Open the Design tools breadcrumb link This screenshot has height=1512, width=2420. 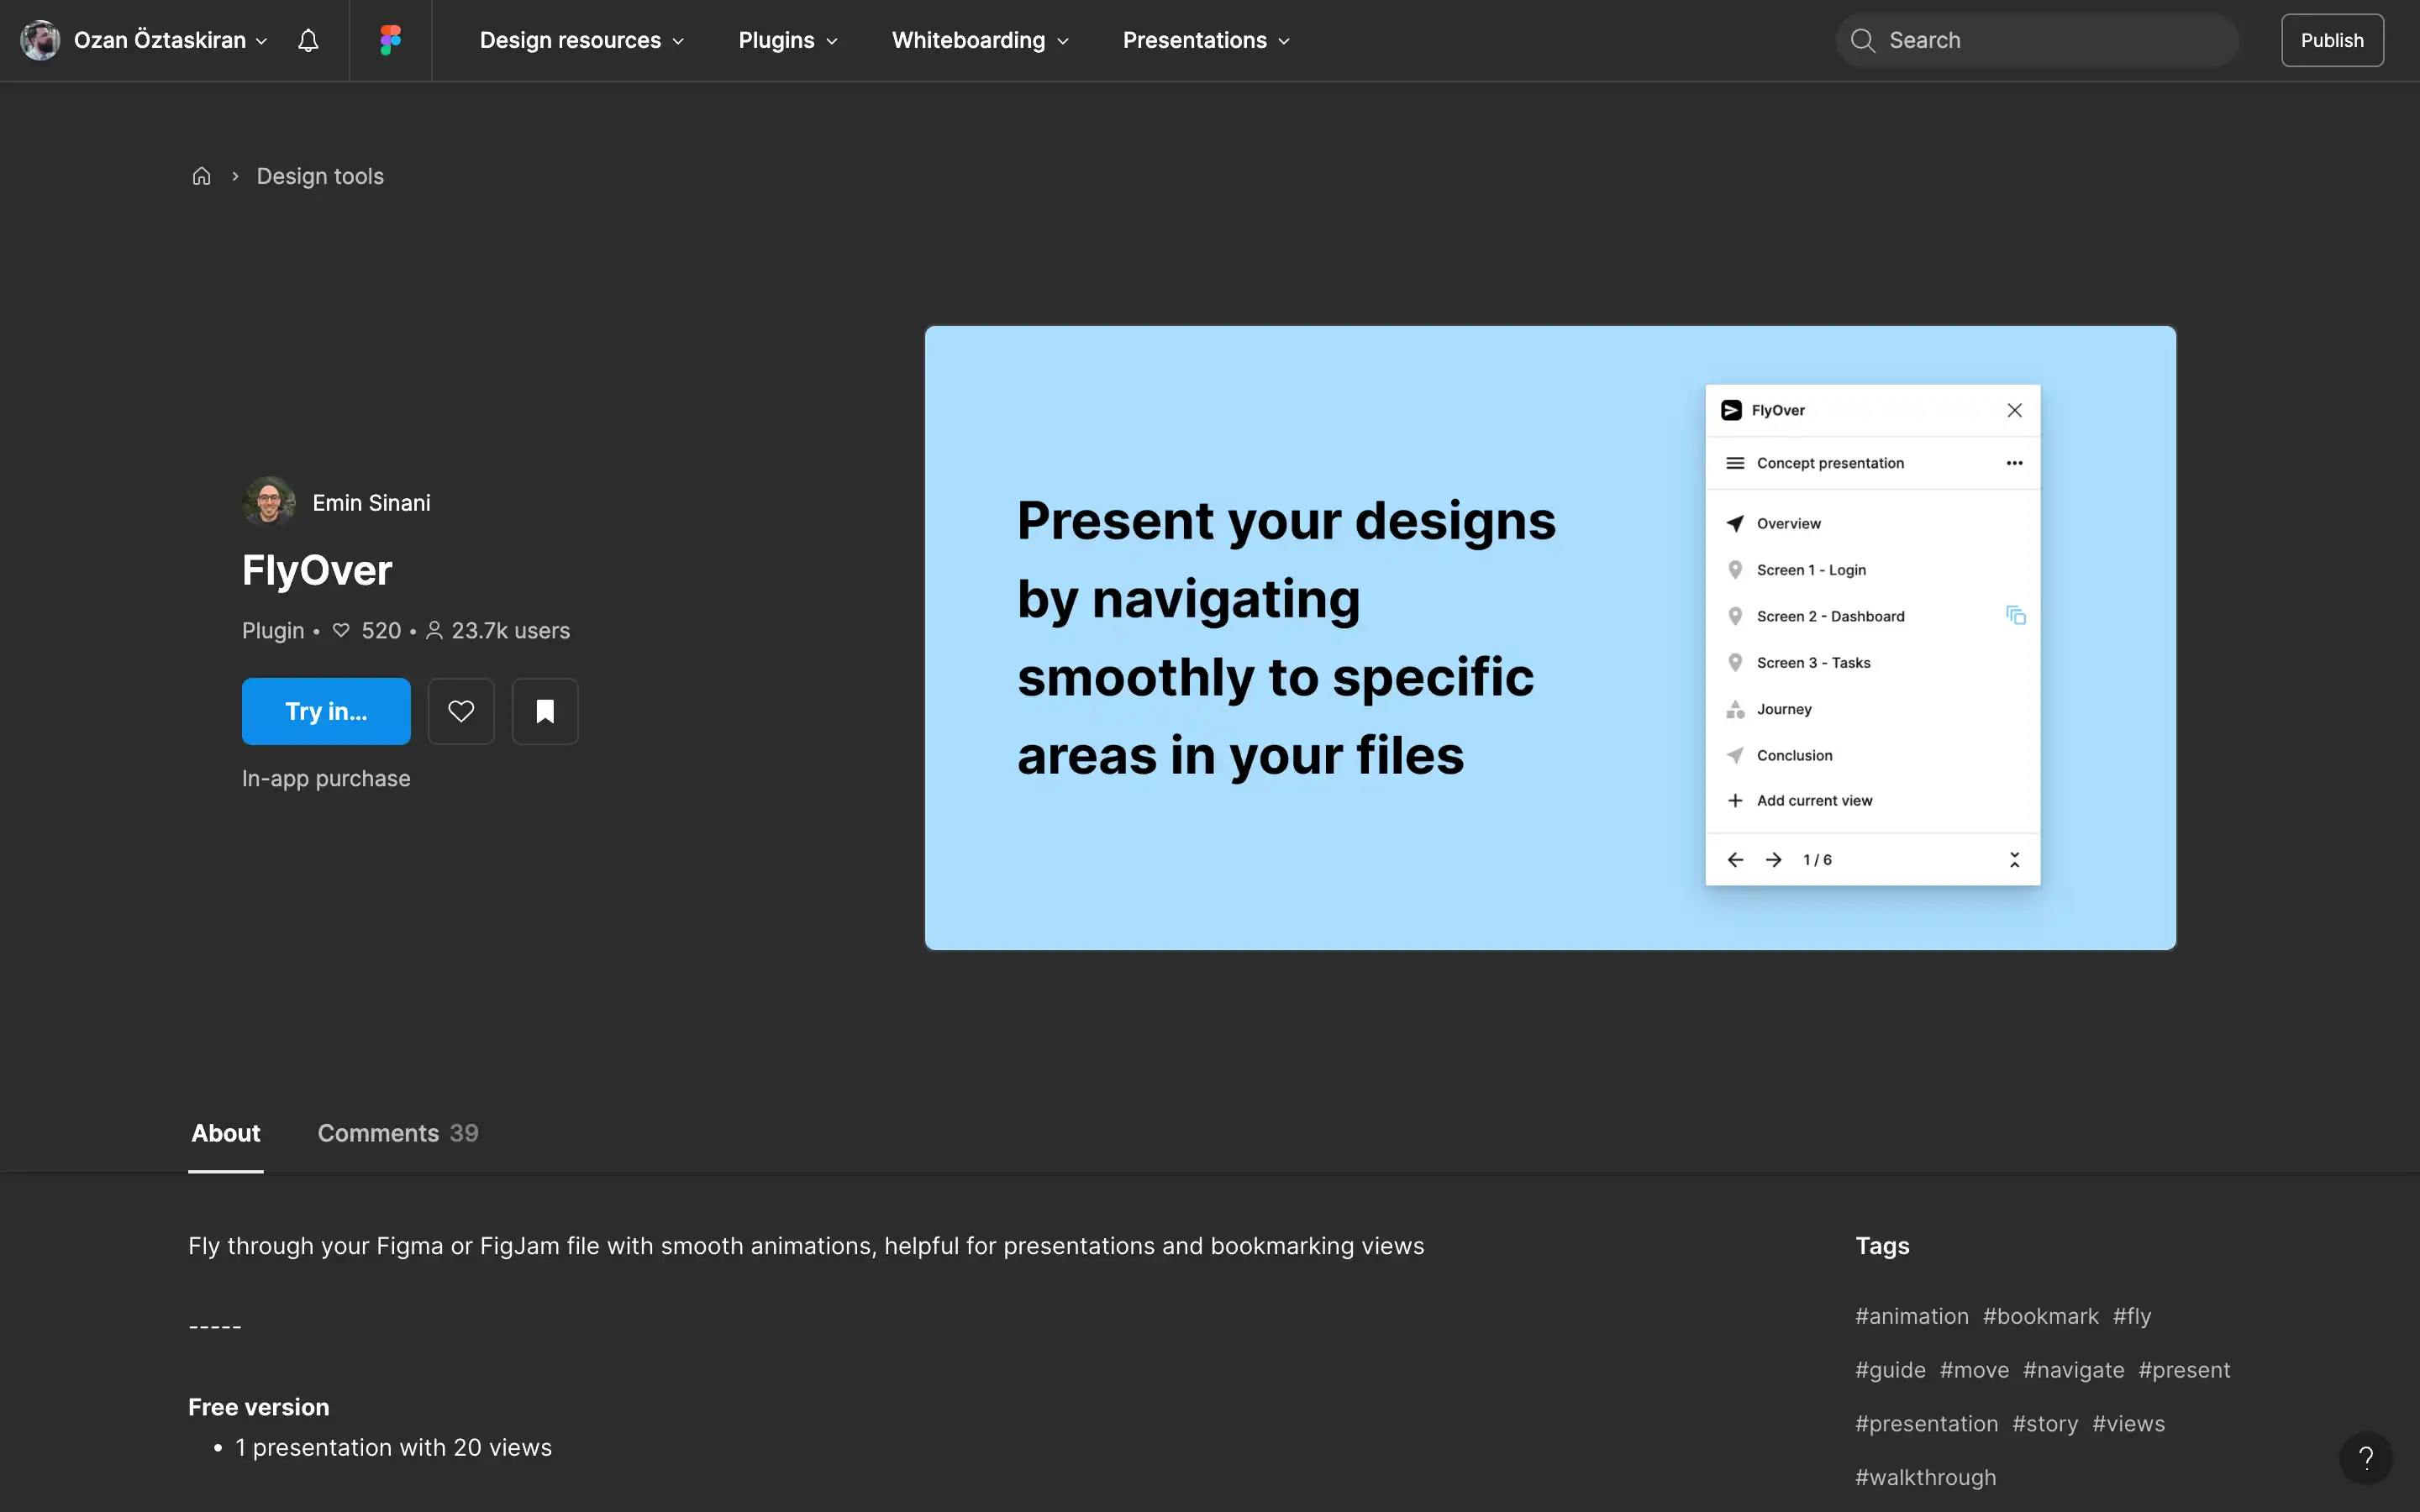click(320, 176)
